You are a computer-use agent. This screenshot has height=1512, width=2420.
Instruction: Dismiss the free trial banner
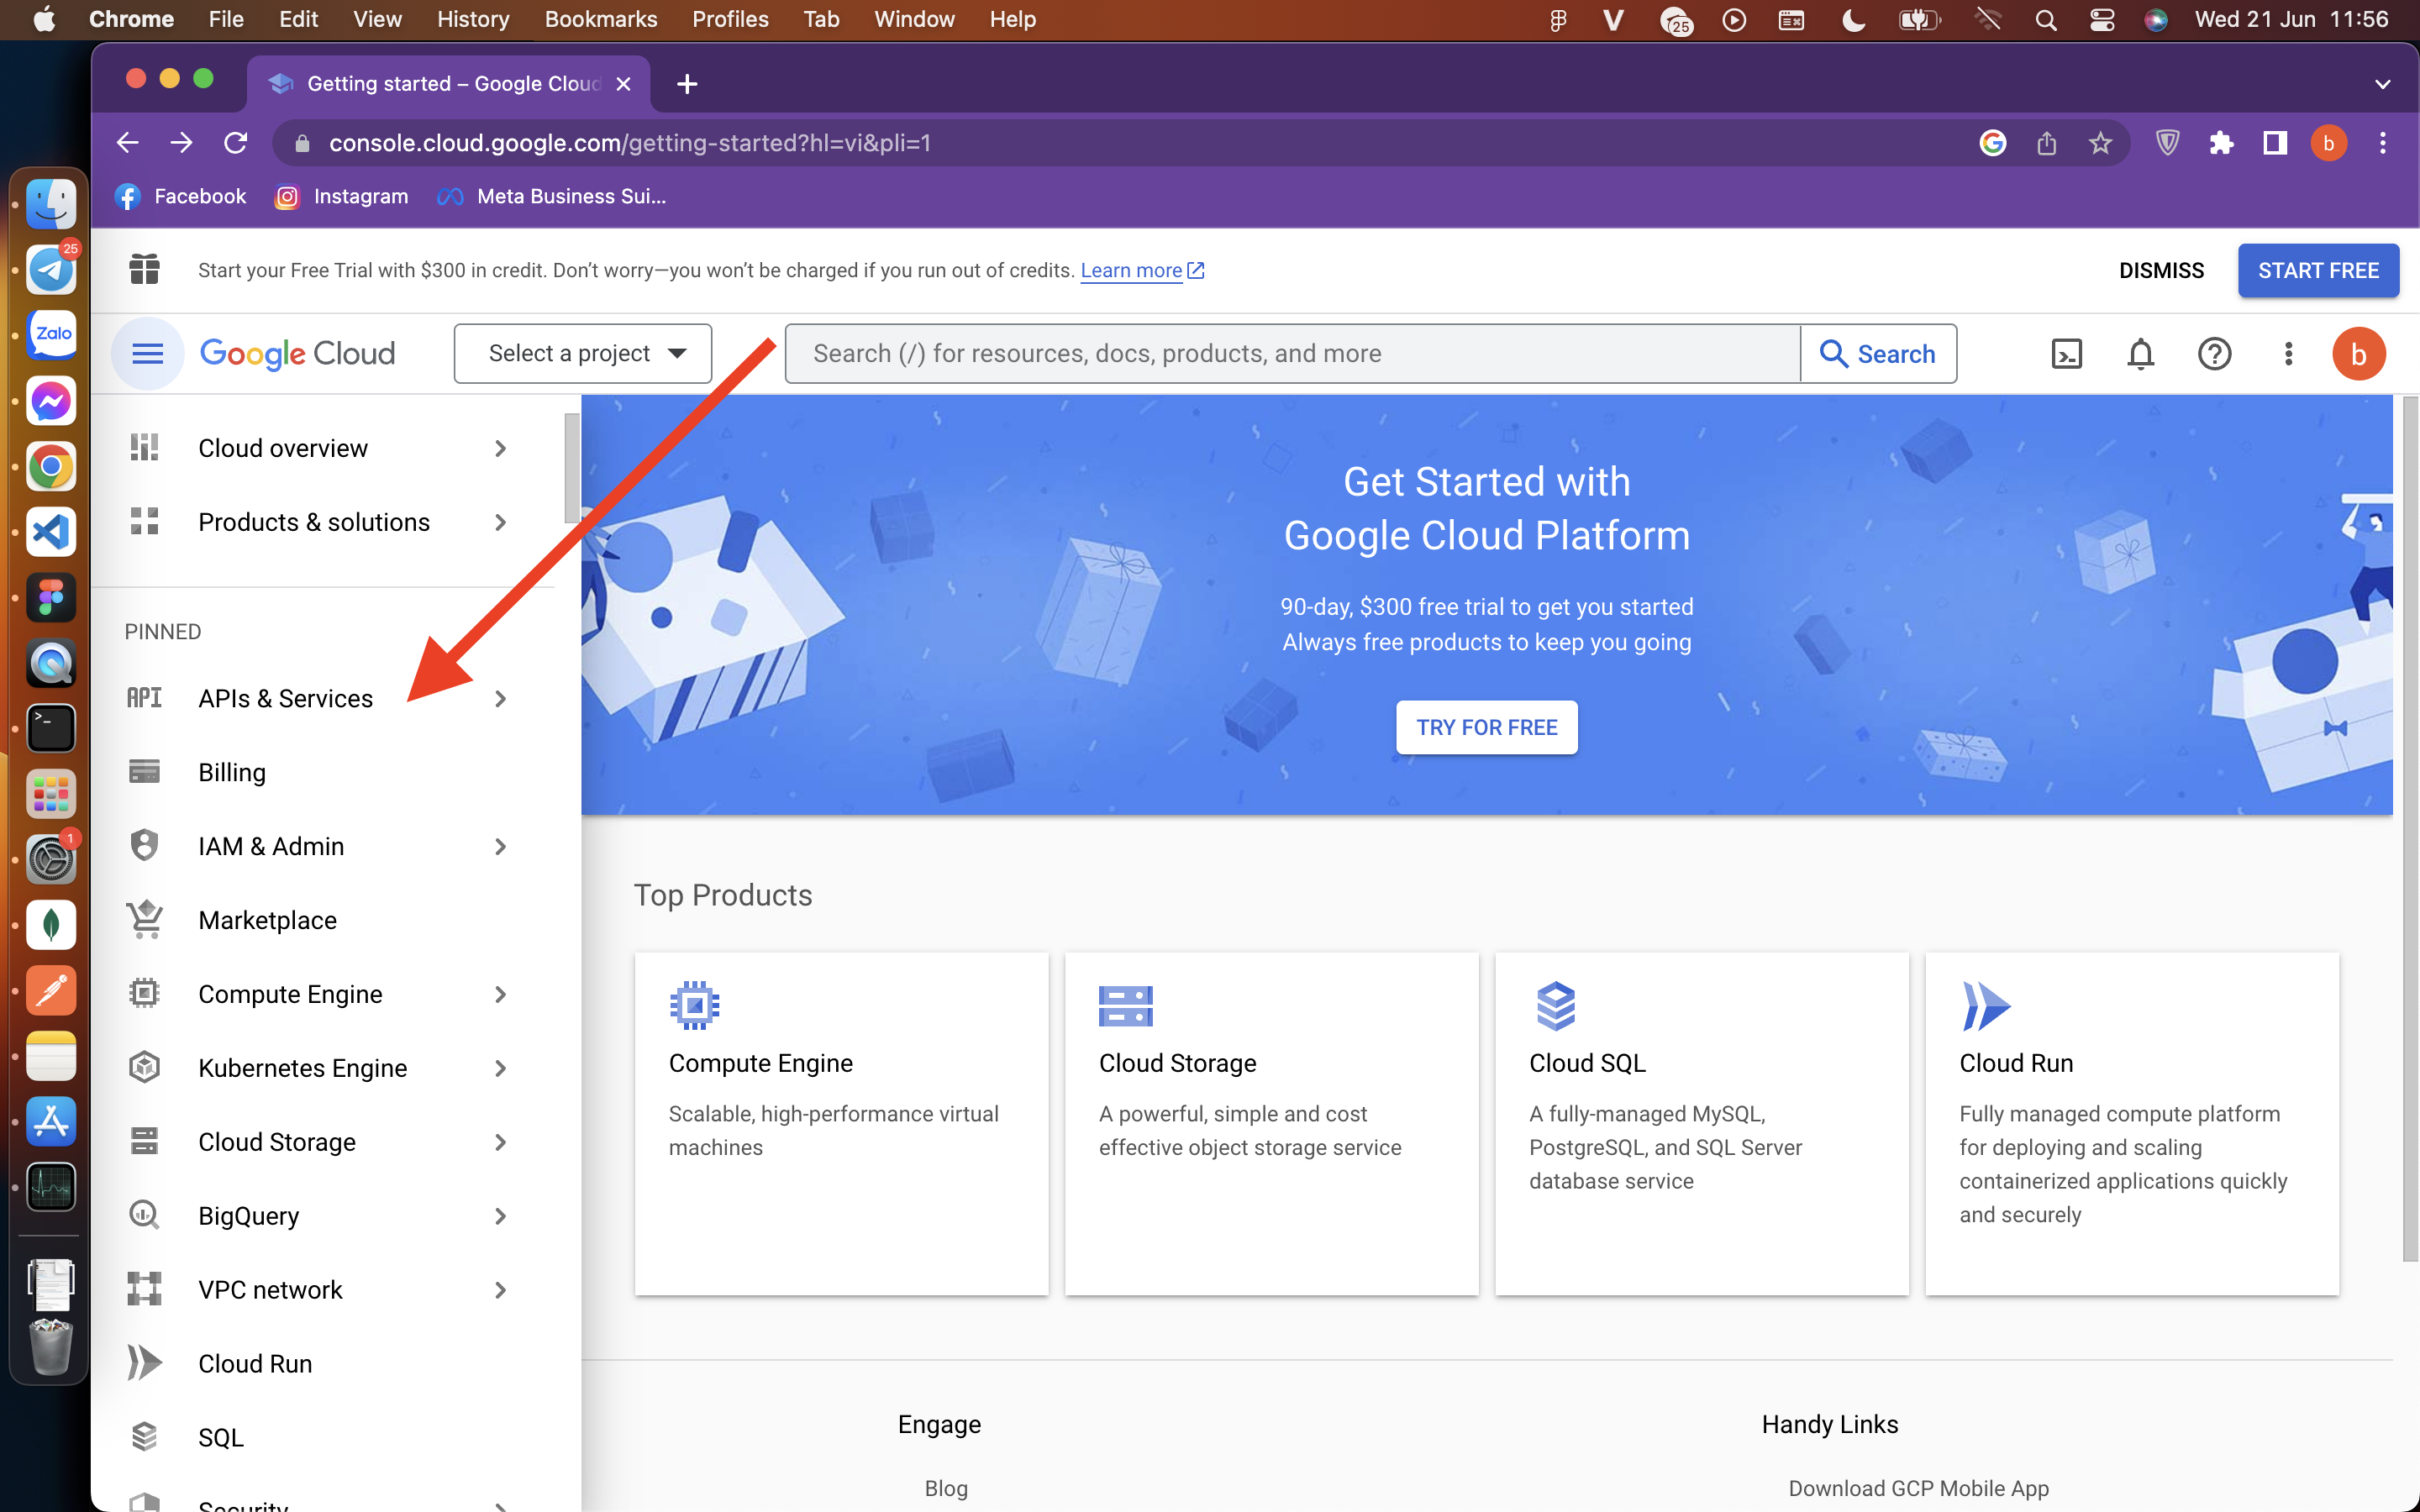[x=2161, y=270]
